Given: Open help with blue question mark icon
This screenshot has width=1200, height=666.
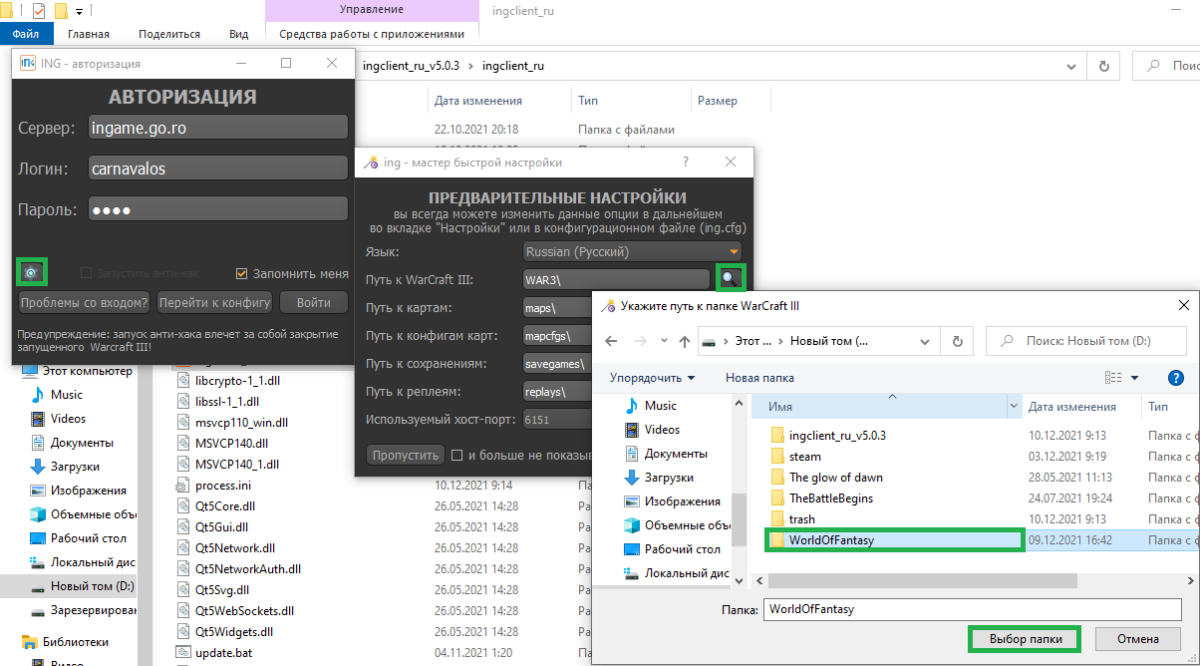Looking at the screenshot, I should point(1176,378).
